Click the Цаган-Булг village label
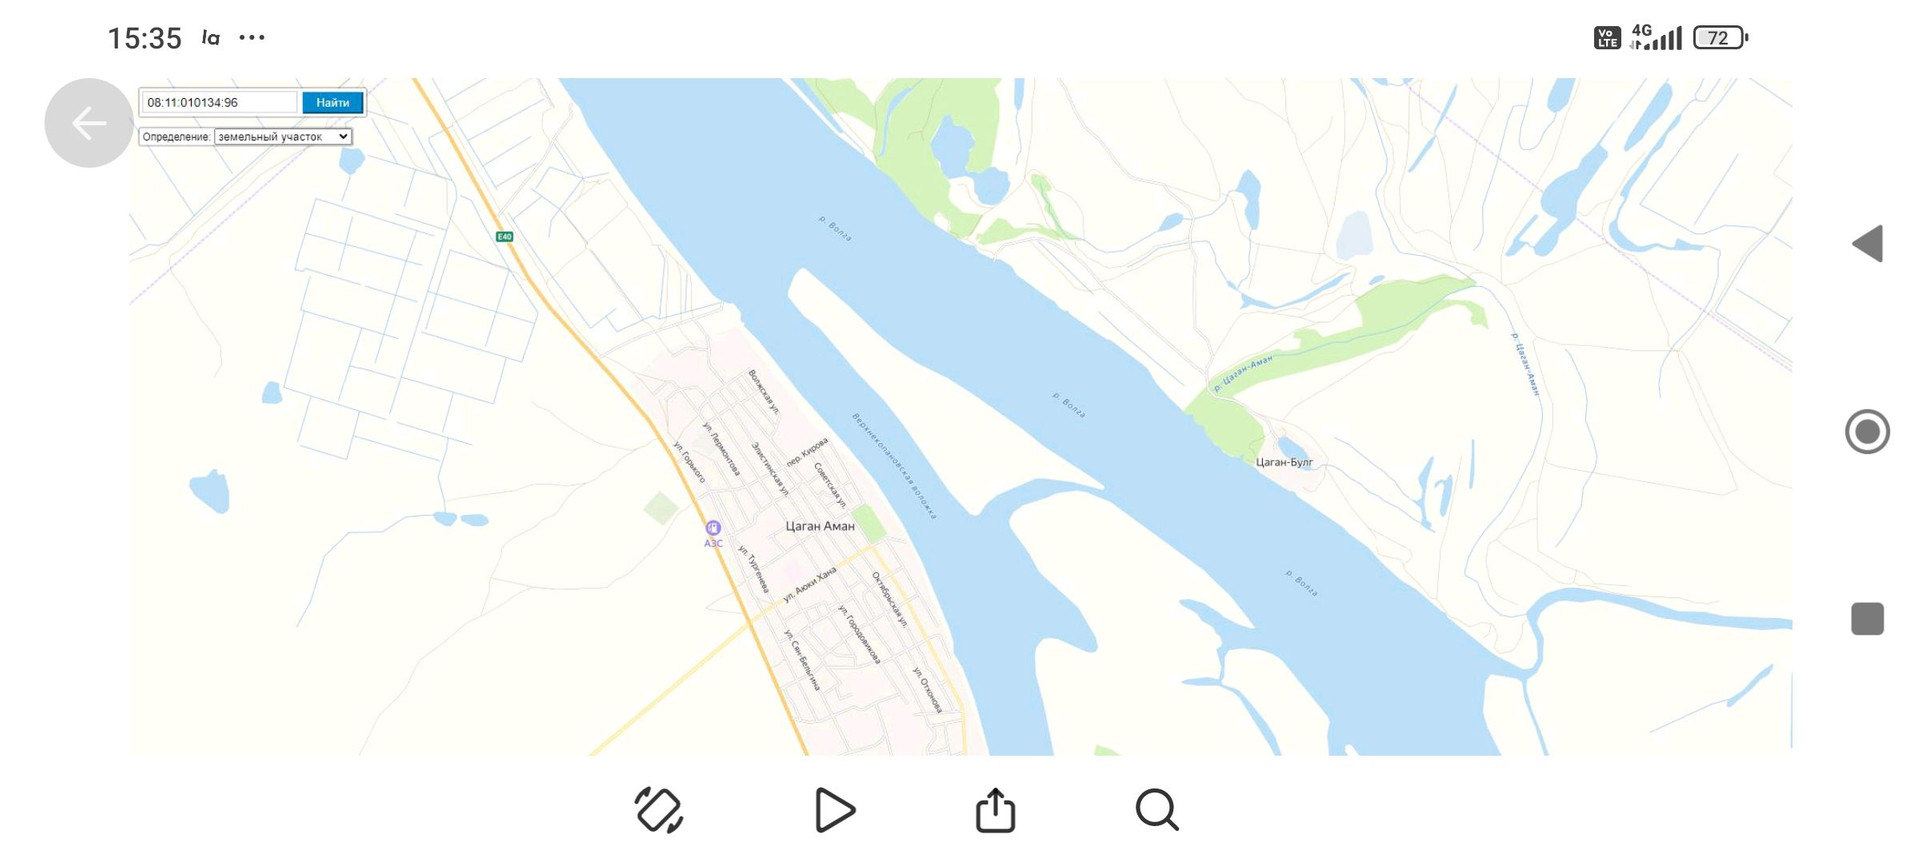The image size is (1920, 864). click(x=1285, y=462)
